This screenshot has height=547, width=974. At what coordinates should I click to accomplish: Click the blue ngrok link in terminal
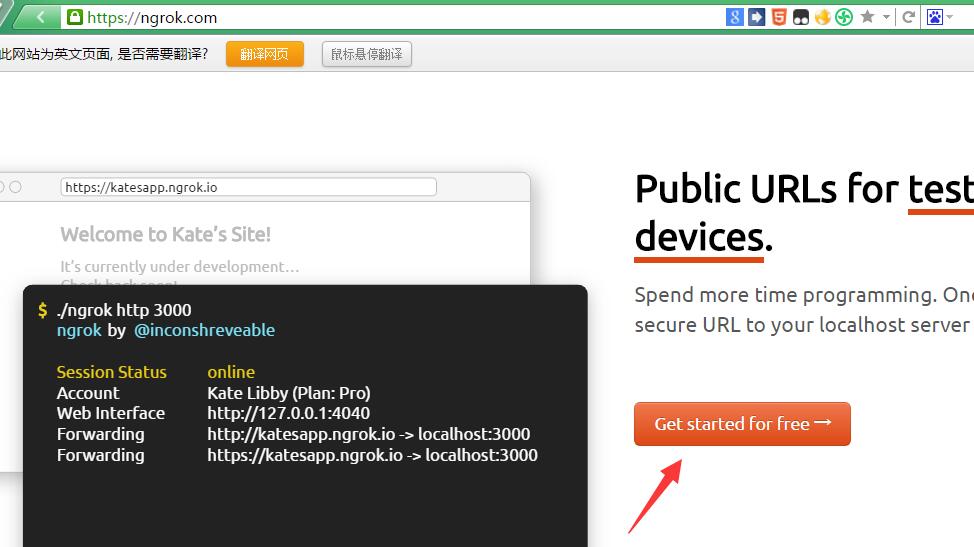coord(79,330)
